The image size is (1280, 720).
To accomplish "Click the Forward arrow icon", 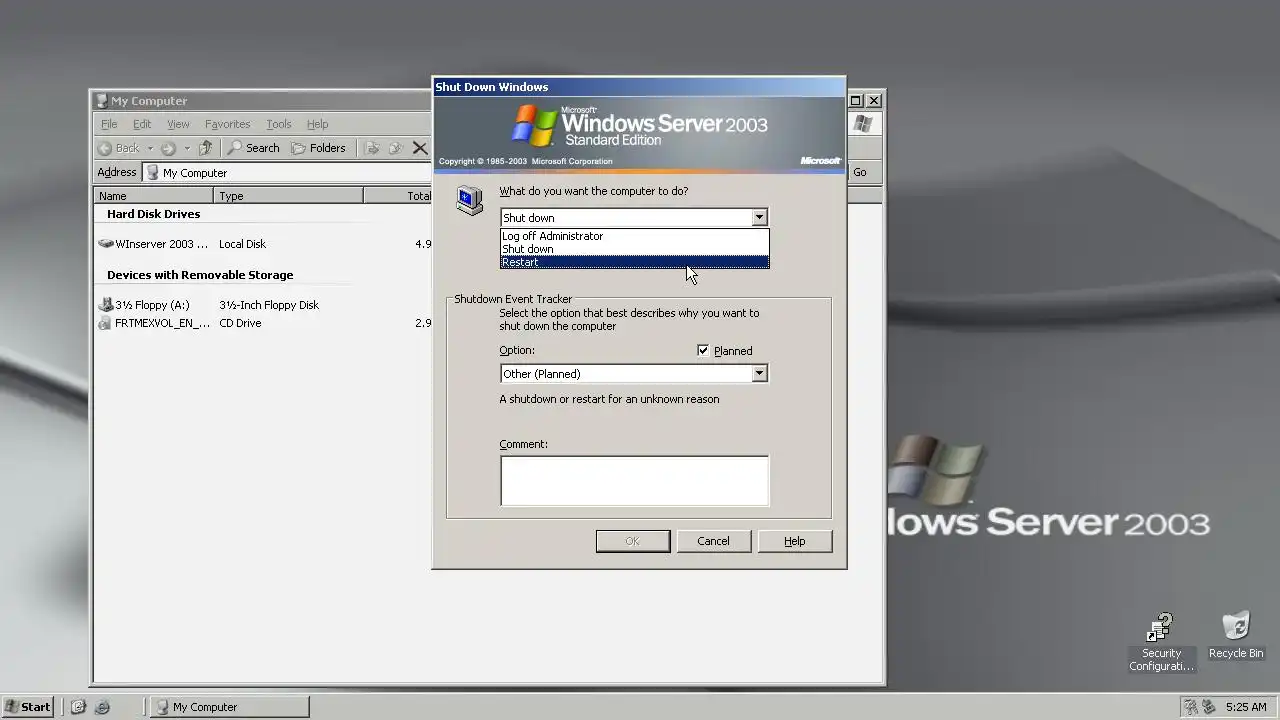I will tap(168, 148).
